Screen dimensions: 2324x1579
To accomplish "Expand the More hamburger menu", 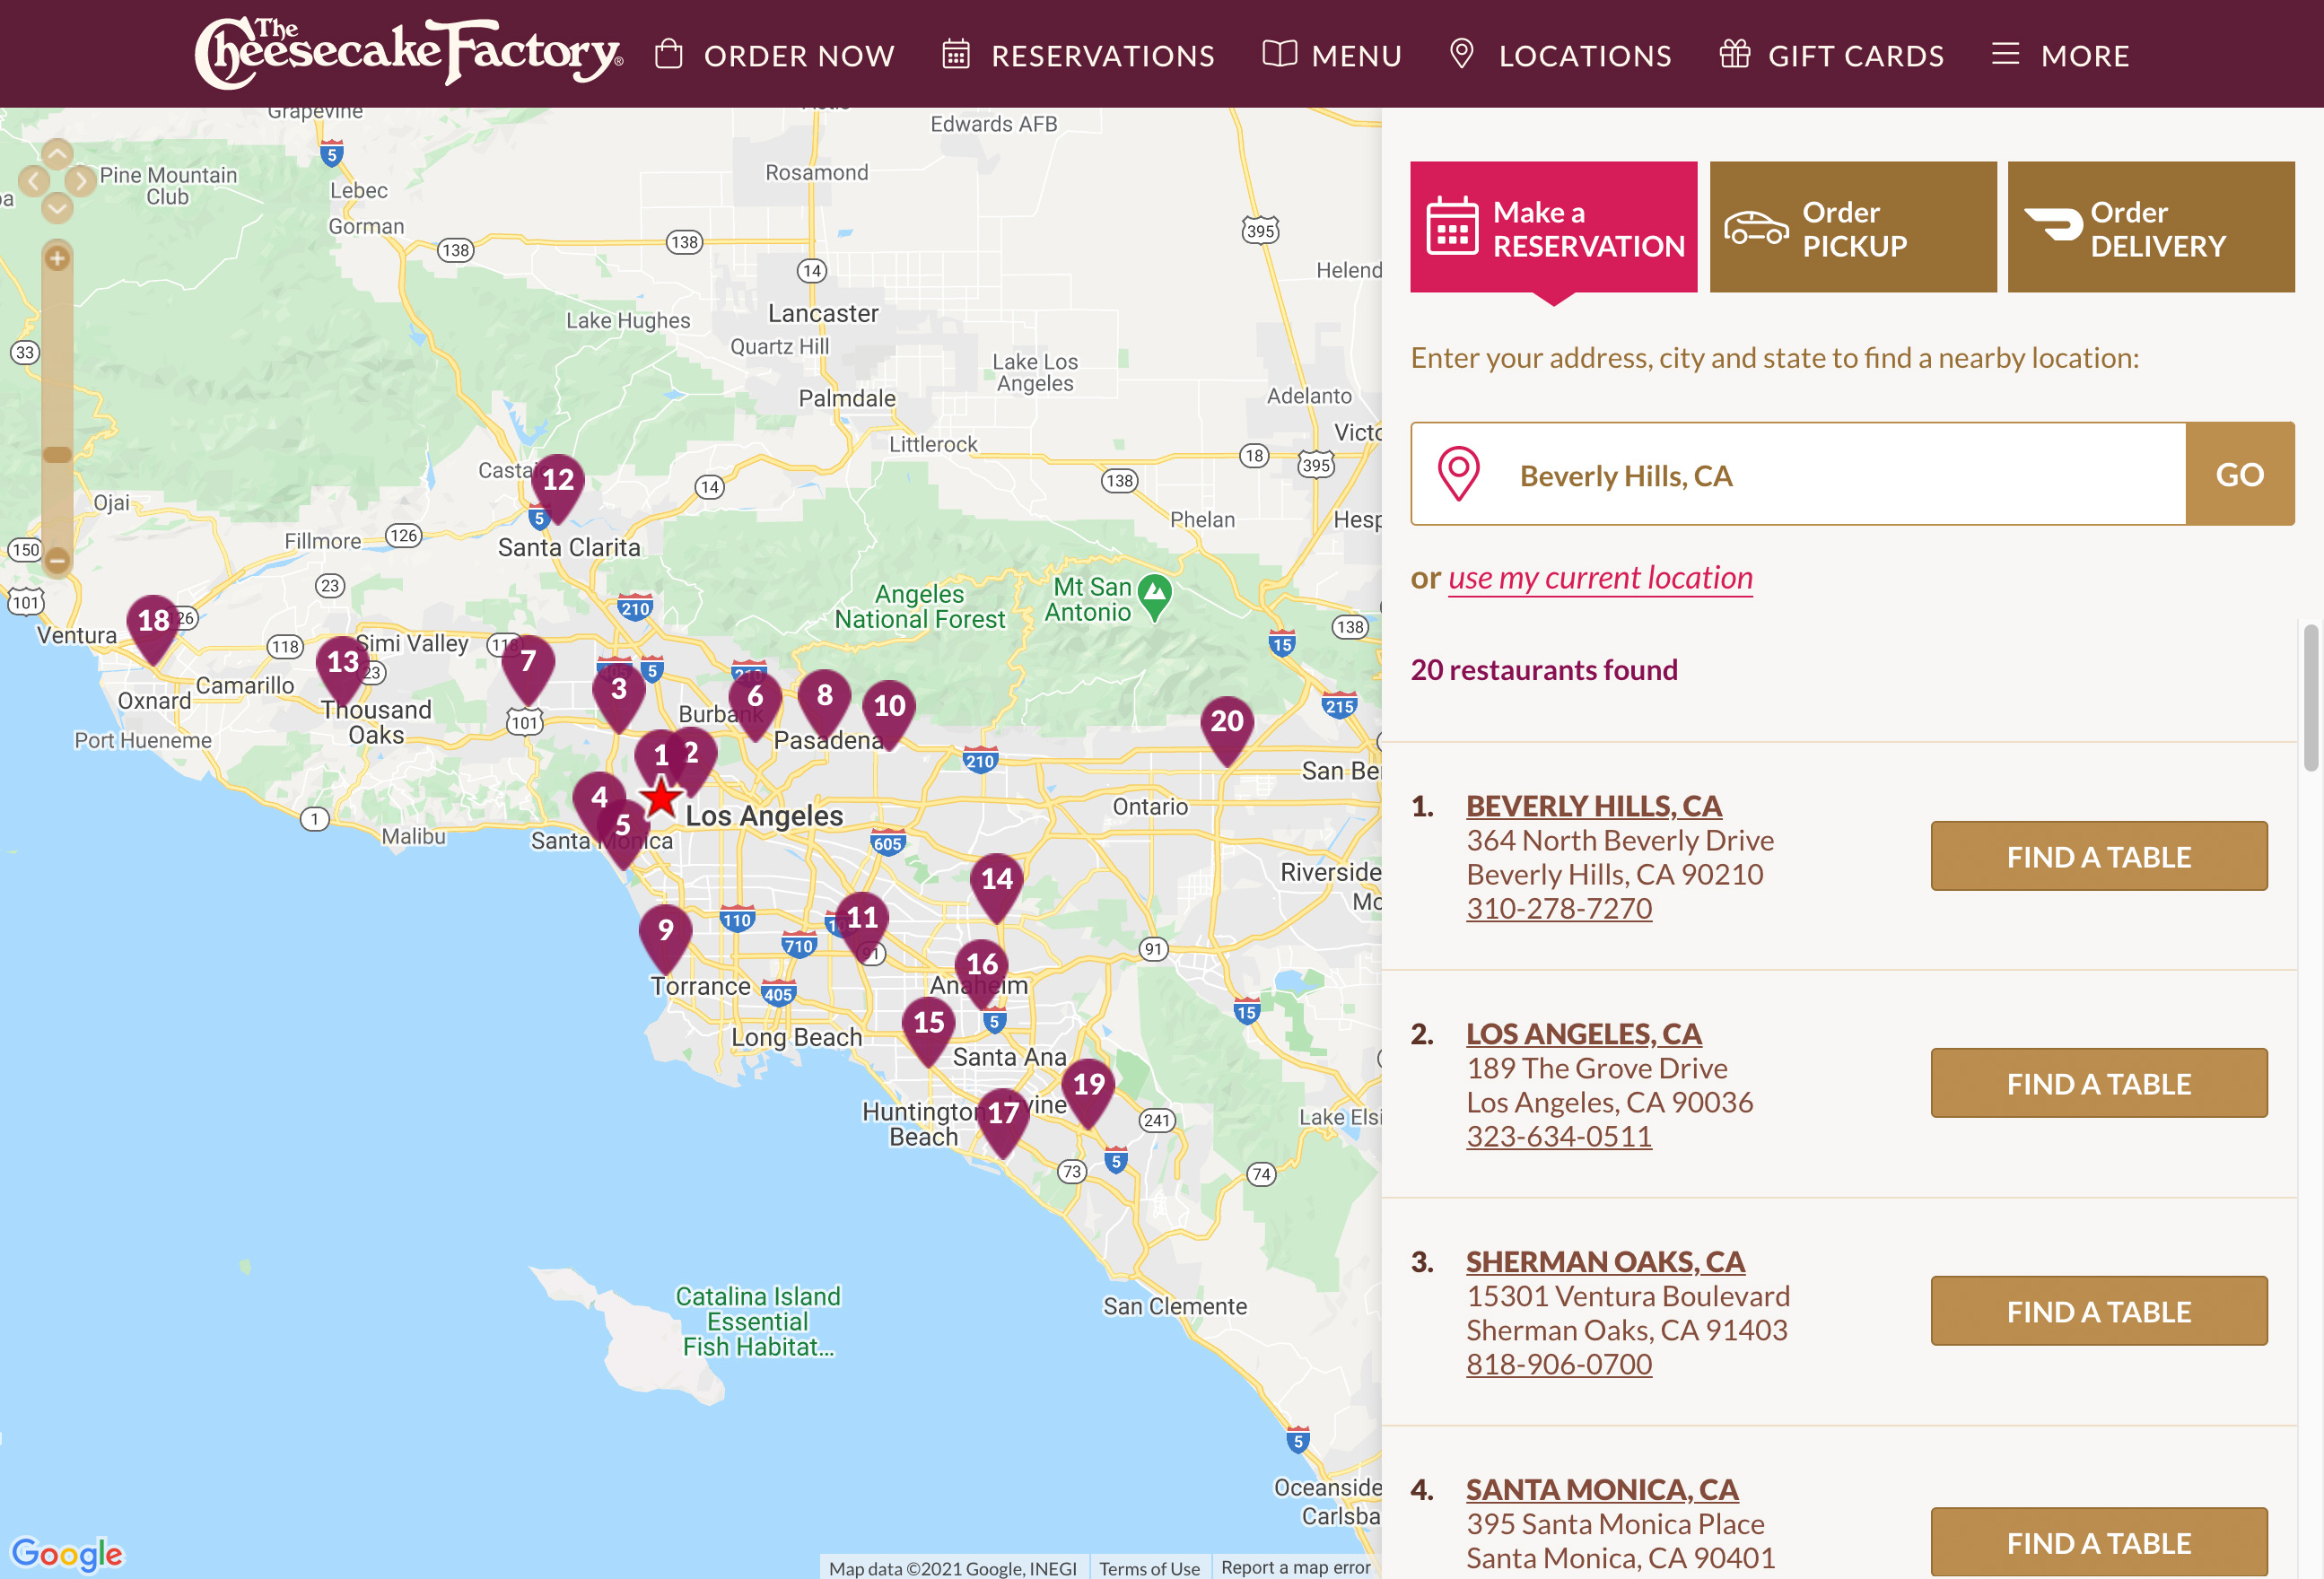I will (x=2060, y=55).
